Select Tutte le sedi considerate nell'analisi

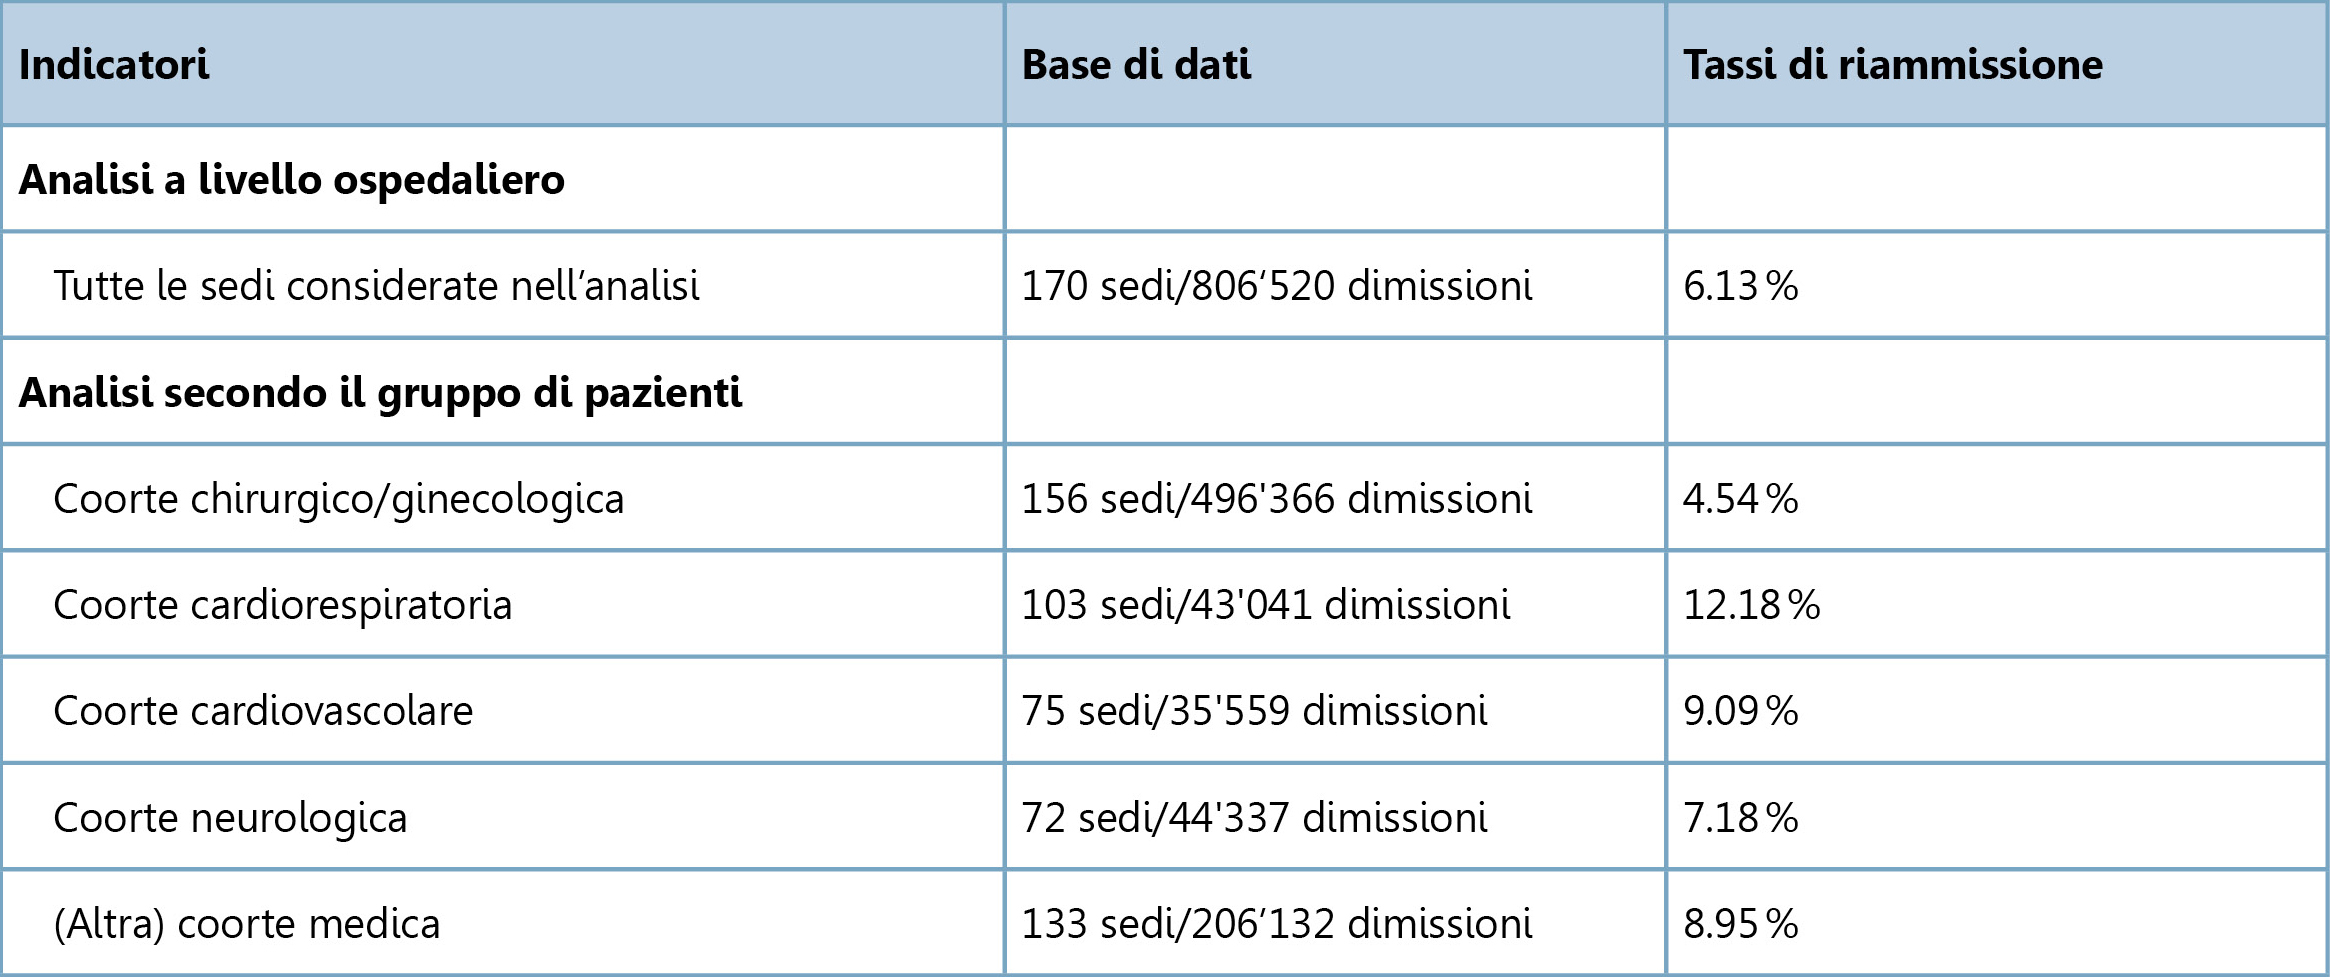tap(376, 286)
